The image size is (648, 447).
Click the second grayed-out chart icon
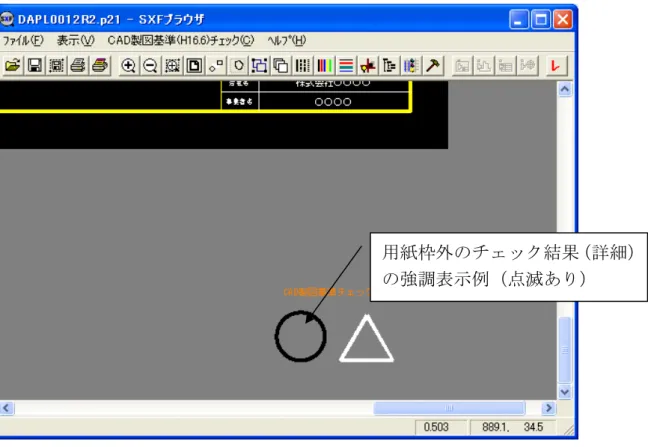[x=484, y=65]
